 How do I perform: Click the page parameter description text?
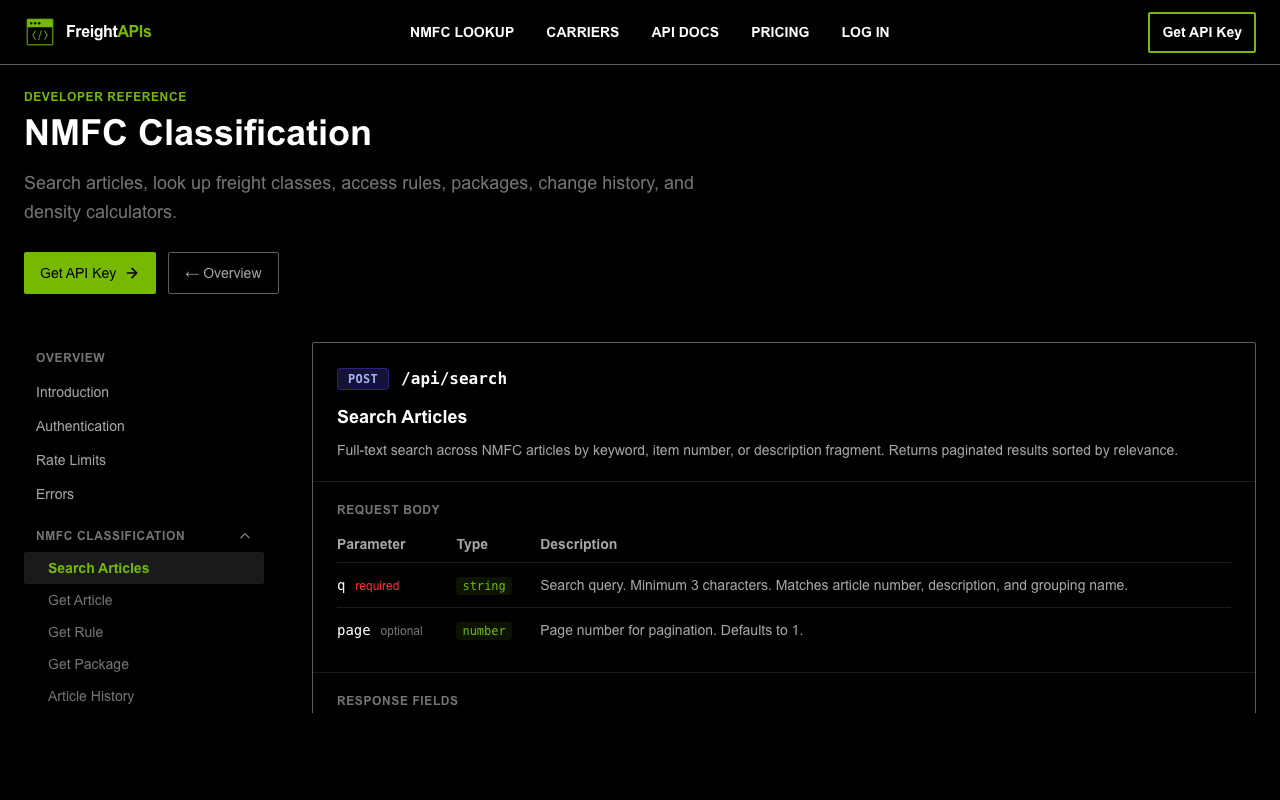pyautogui.click(x=671, y=630)
